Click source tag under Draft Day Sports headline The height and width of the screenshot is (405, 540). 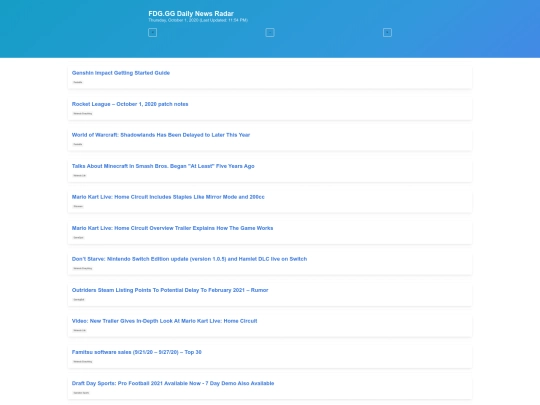(x=81, y=393)
